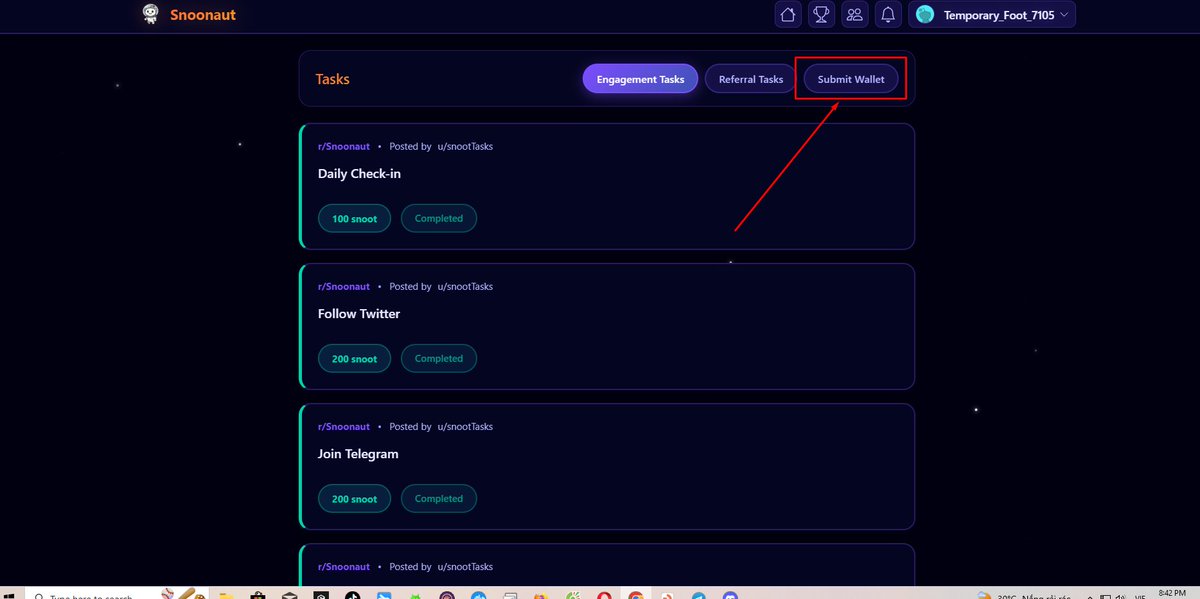
Task: Click Completed badge on Follow Twitter card
Action: (439, 358)
